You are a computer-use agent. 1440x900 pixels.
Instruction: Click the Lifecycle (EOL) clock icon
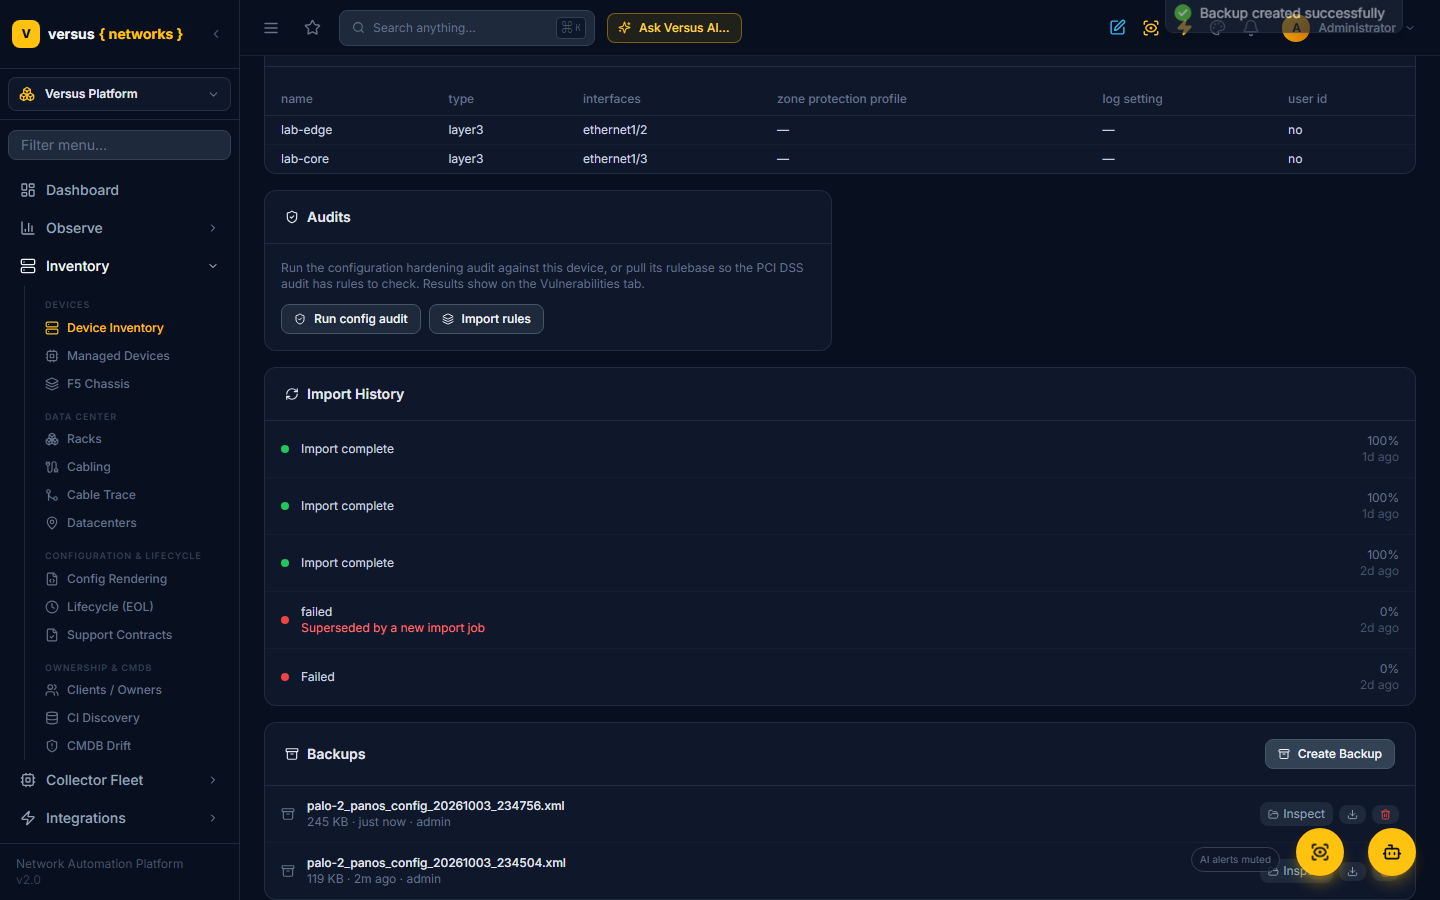coord(52,607)
